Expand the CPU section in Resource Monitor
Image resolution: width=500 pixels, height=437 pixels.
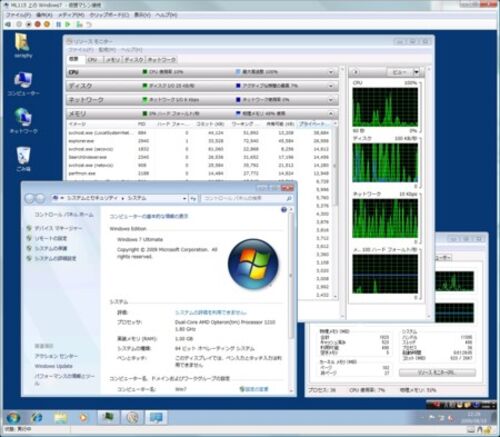331,72
